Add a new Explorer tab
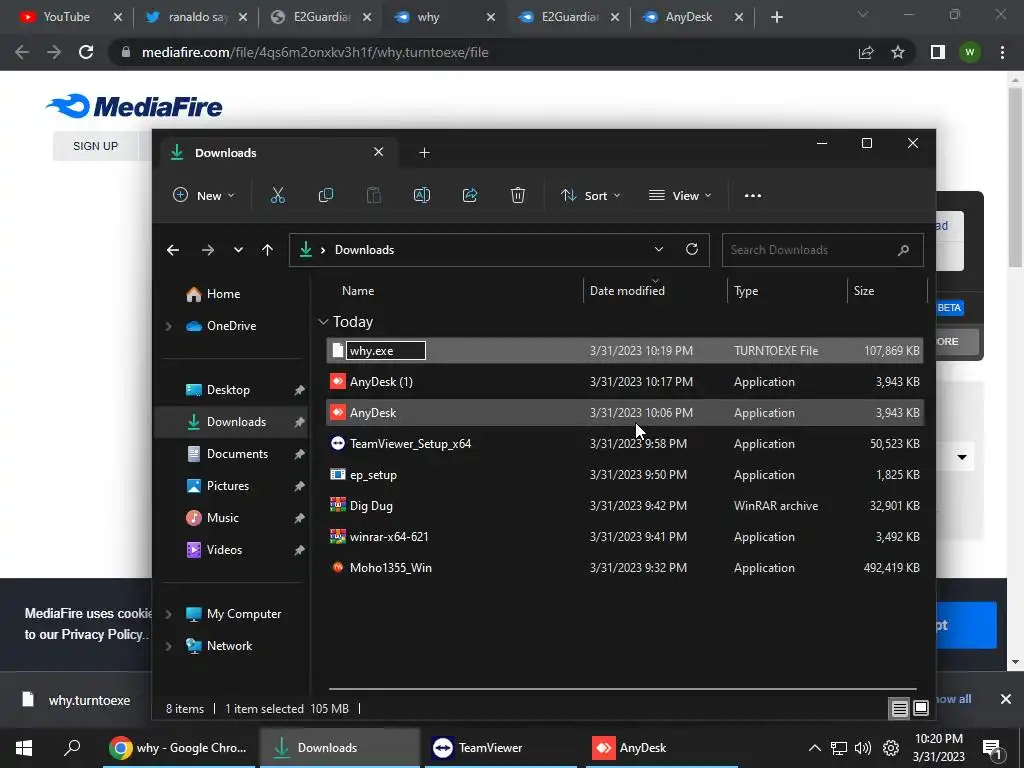 pyautogui.click(x=424, y=152)
